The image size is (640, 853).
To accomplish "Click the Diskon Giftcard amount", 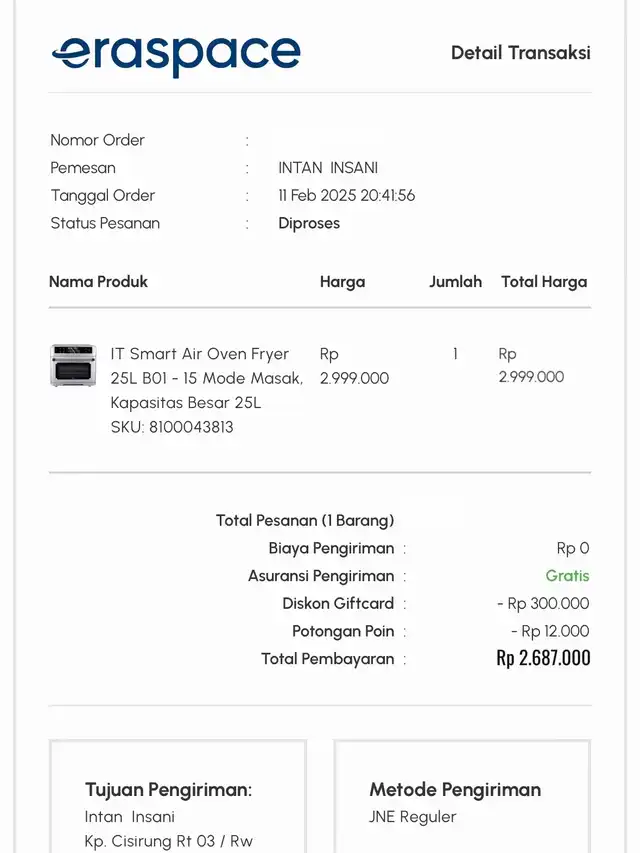I will click(x=543, y=603).
